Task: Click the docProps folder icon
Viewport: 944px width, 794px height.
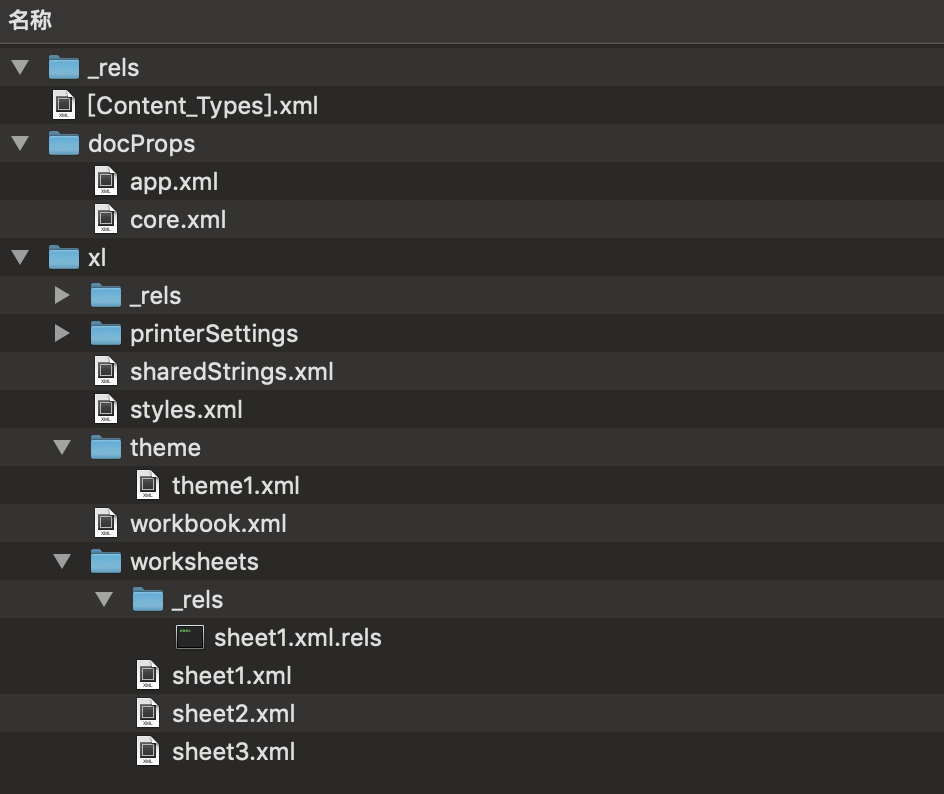Action: click(64, 143)
